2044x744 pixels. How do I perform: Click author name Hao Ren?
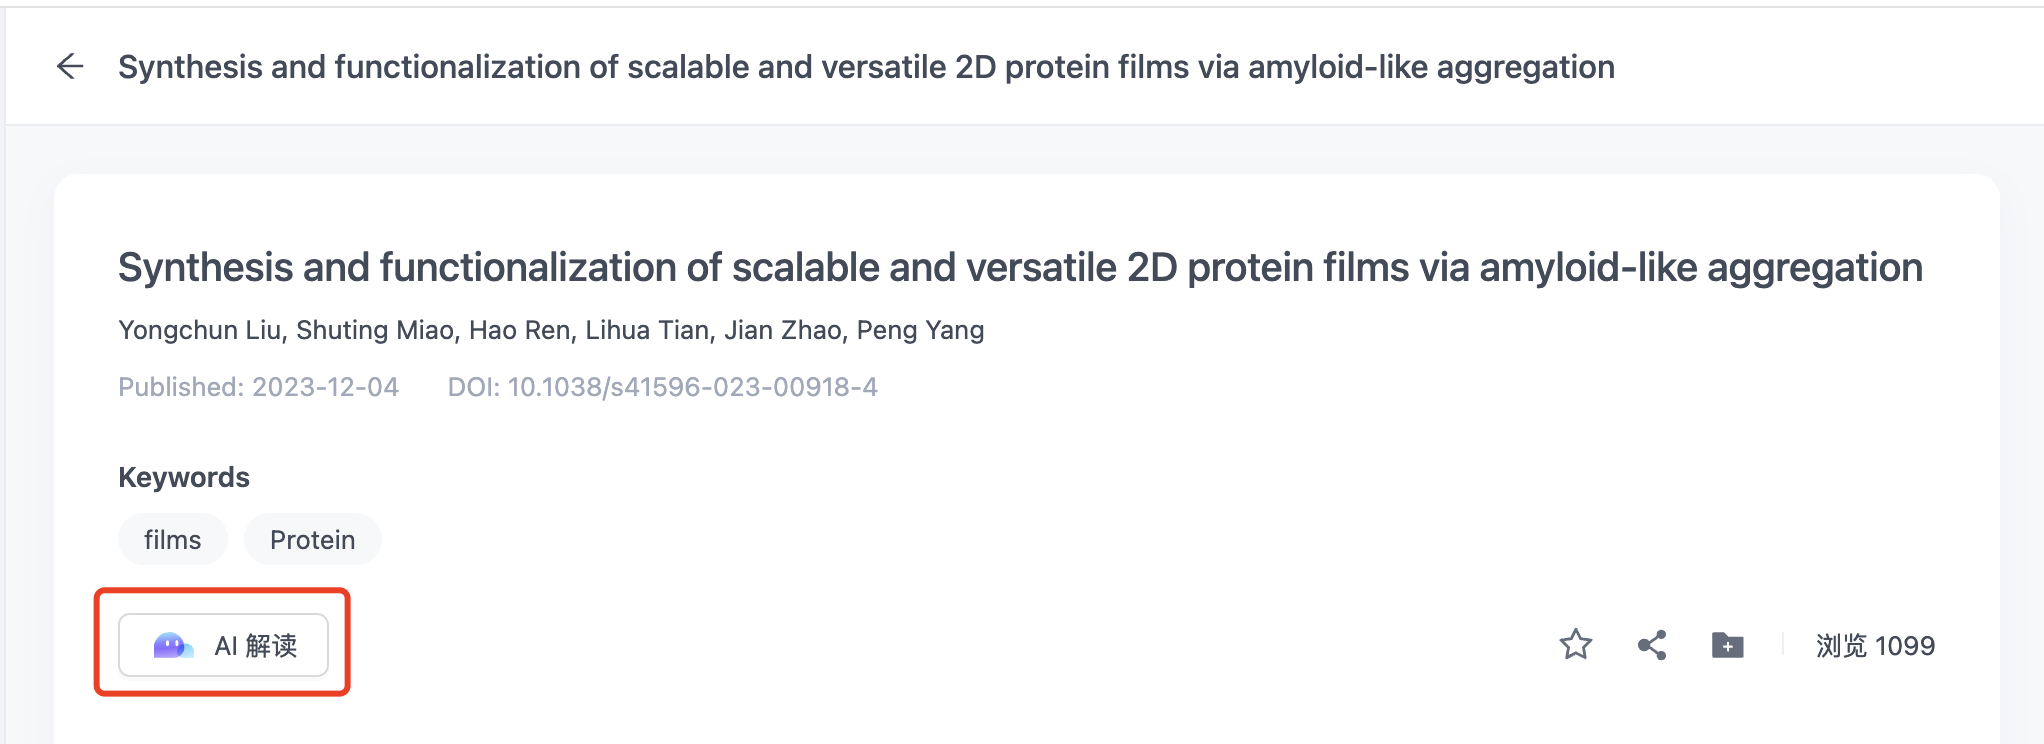pyautogui.click(x=520, y=330)
